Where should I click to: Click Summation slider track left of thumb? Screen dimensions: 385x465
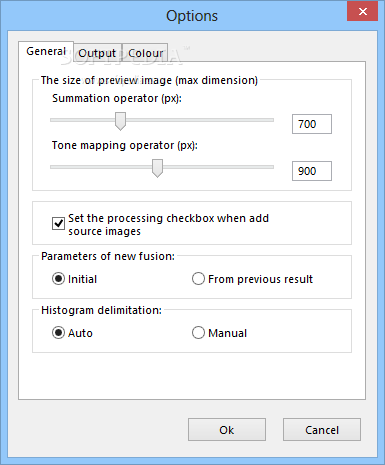pos(82,120)
